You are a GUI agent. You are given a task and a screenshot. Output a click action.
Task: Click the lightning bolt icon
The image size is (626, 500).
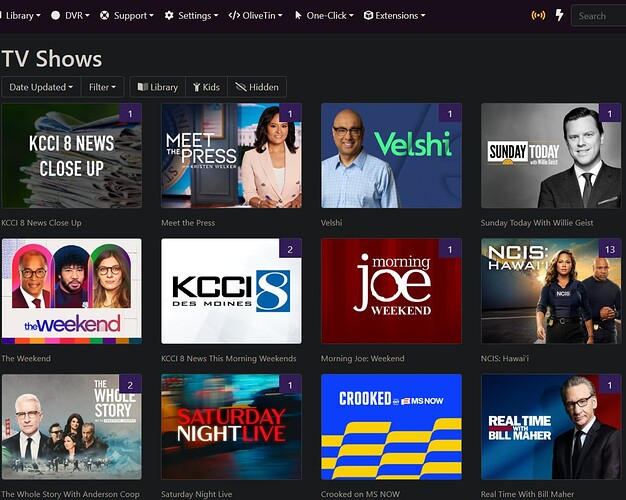560,16
